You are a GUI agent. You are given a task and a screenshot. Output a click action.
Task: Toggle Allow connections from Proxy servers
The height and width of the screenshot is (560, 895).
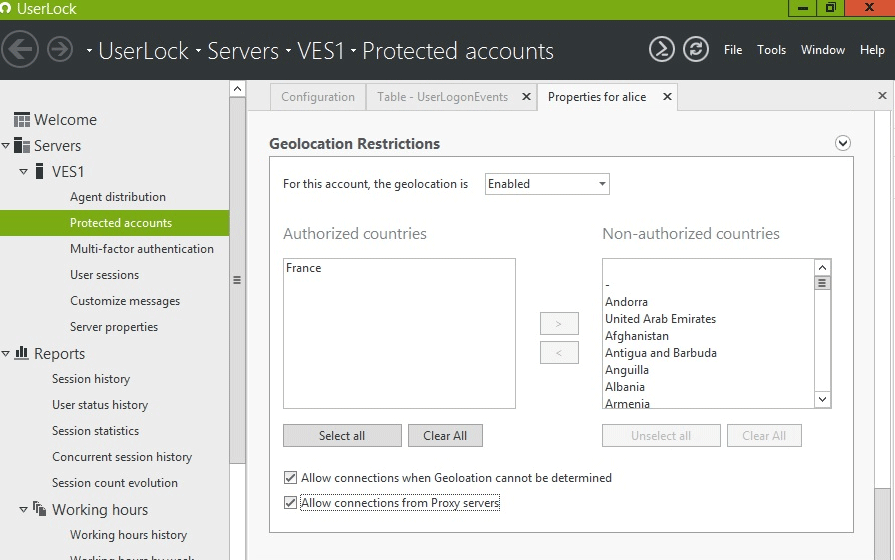pyautogui.click(x=290, y=502)
